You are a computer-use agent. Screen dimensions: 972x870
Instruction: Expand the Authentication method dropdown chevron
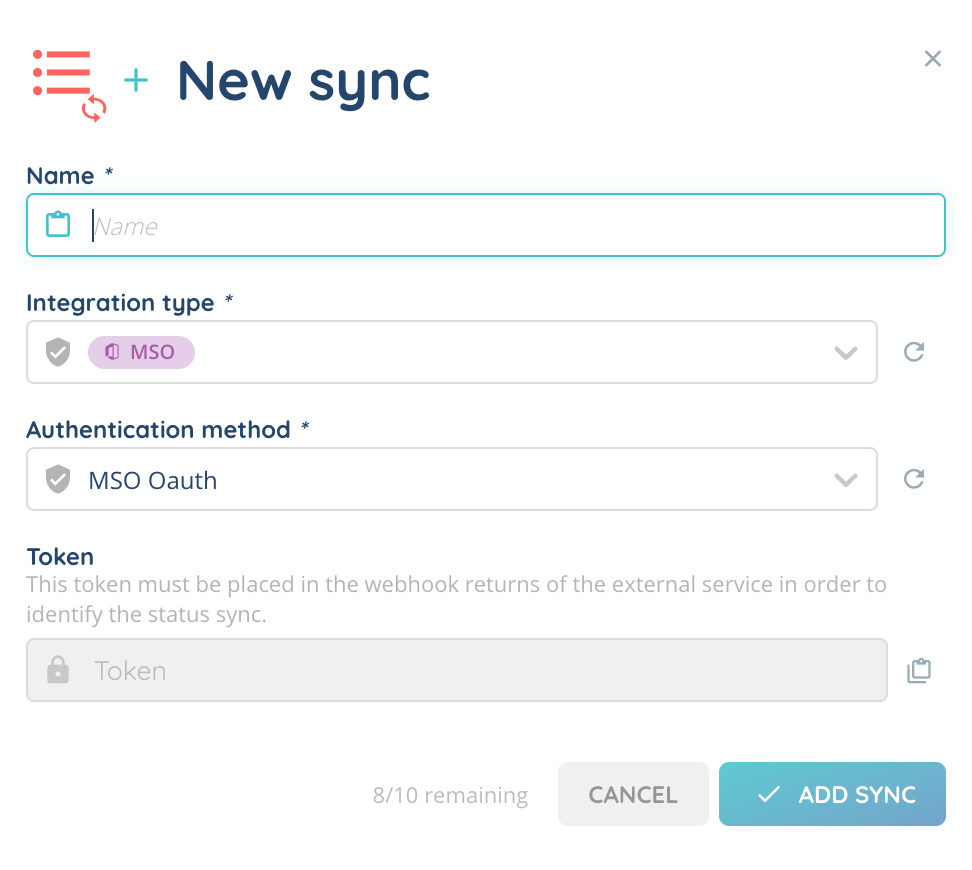(x=845, y=480)
